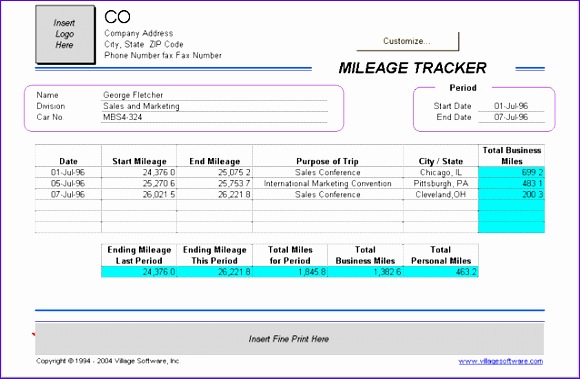This screenshot has height=379, width=580.
Task: Select the date cell 07-Jul-96 in table
Action: tap(68, 194)
